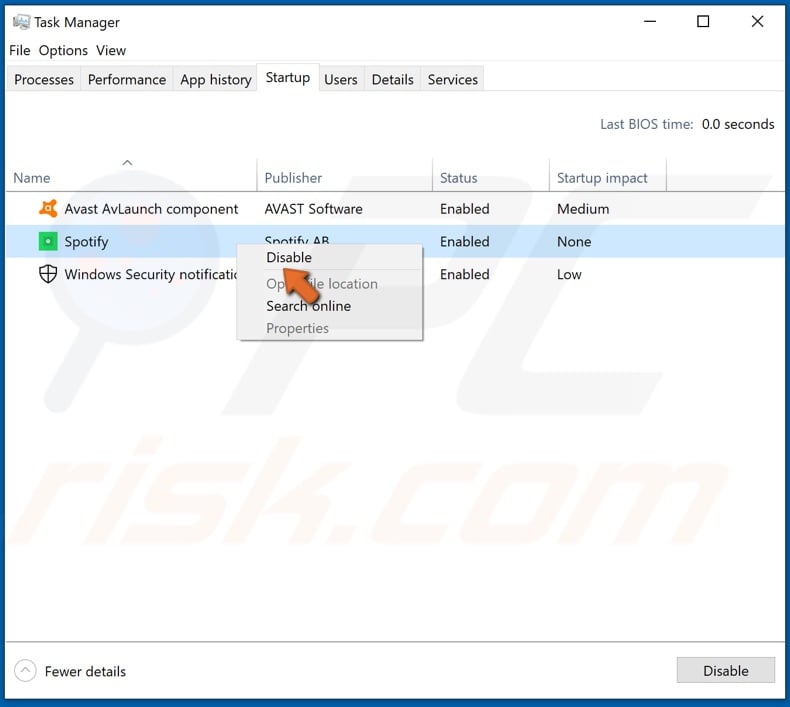The height and width of the screenshot is (707, 790).
Task: Click the Low startup impact value
Action: coord(569,274)
